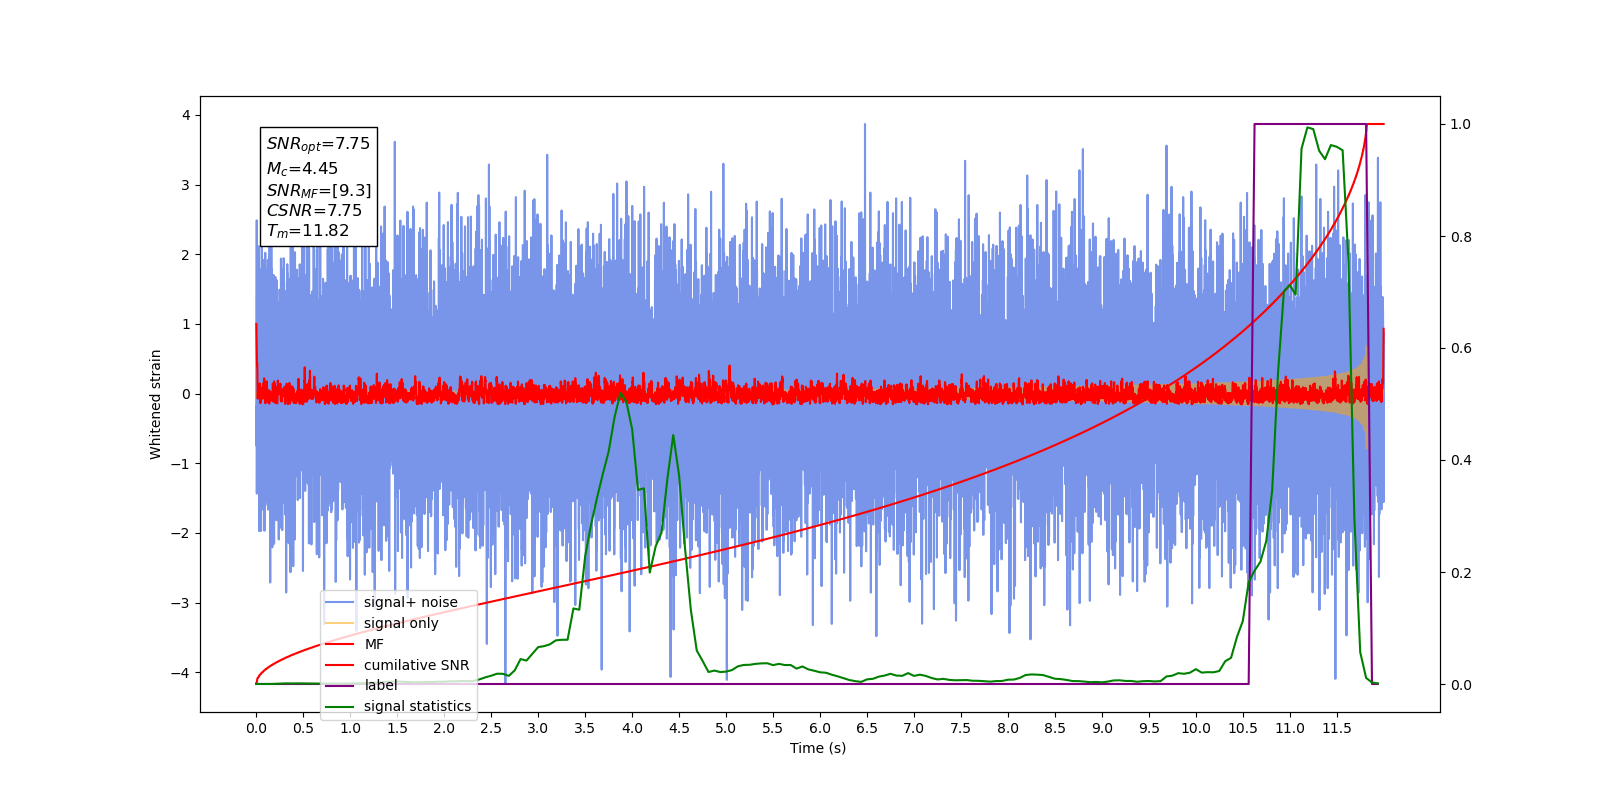
Task: Click the "MF" legend label
Action: coord(374,644)
